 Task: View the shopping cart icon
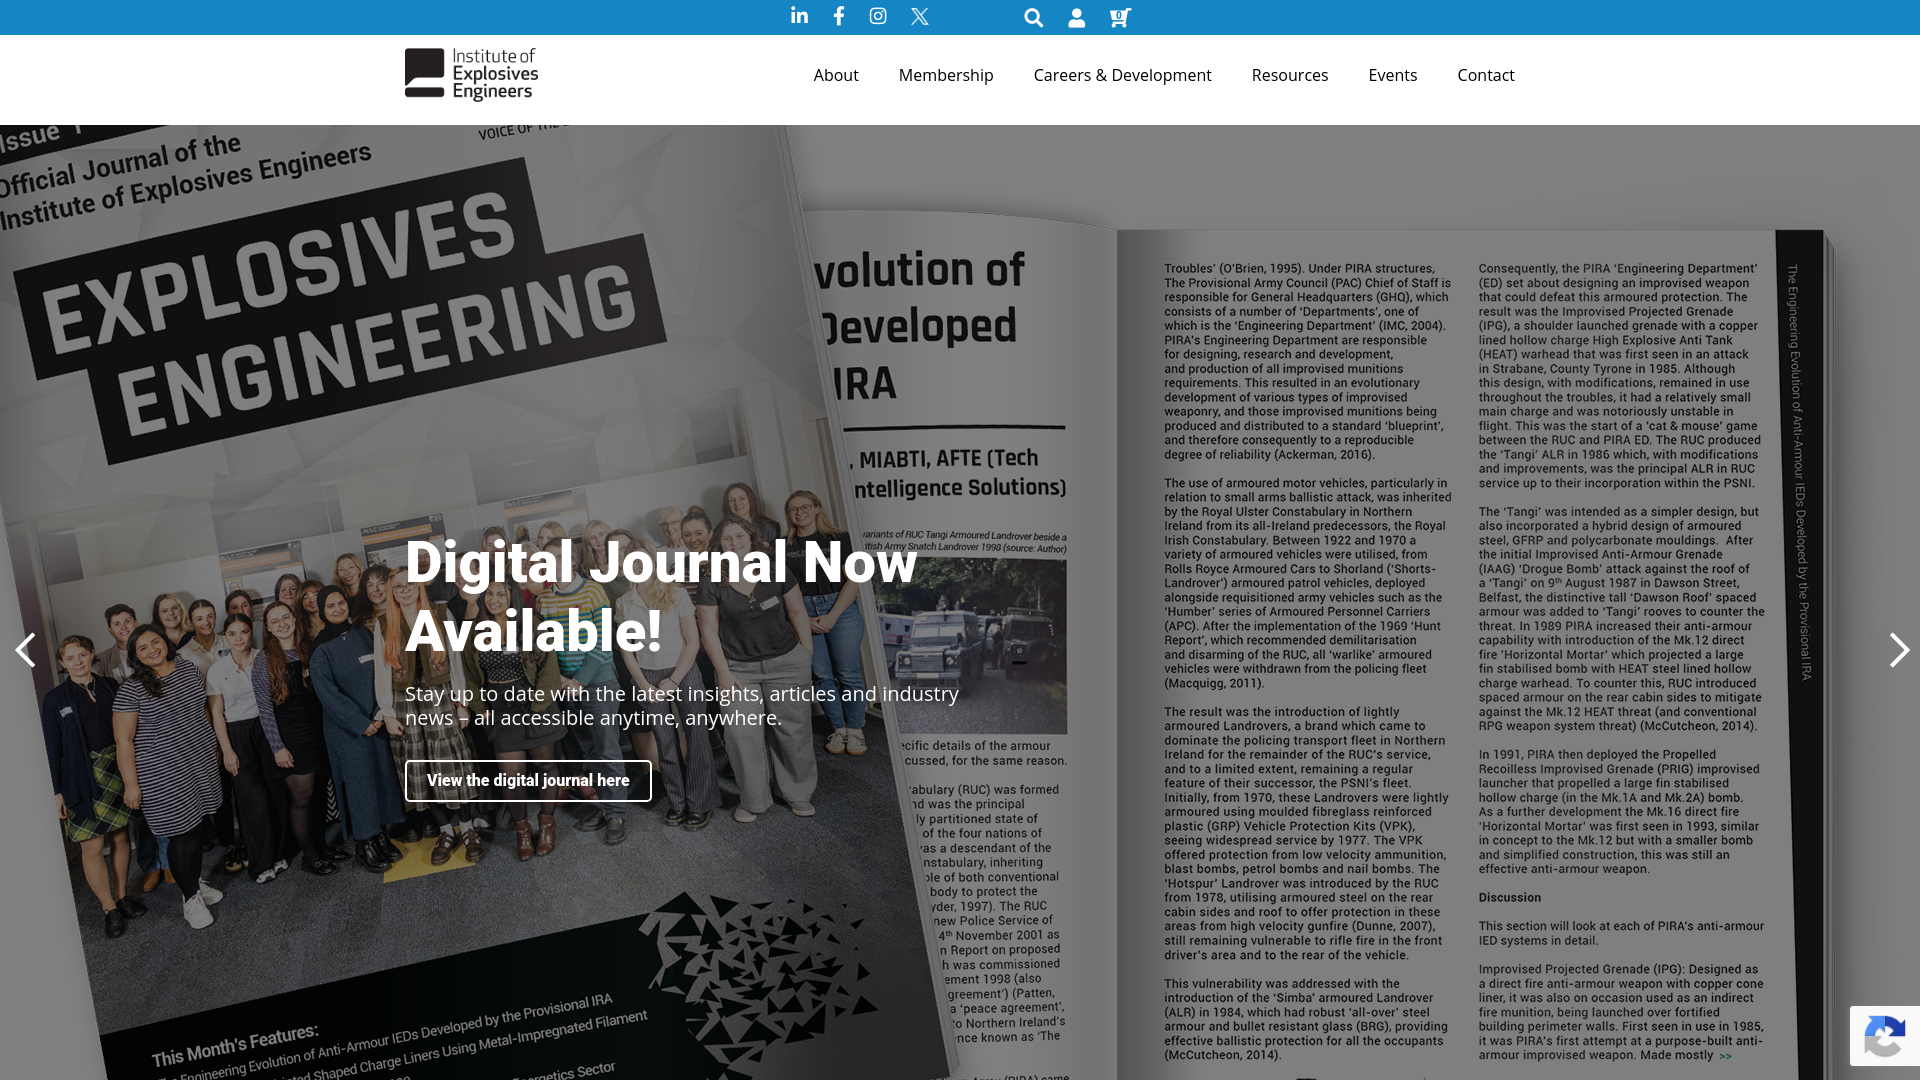click(1120, 18)
